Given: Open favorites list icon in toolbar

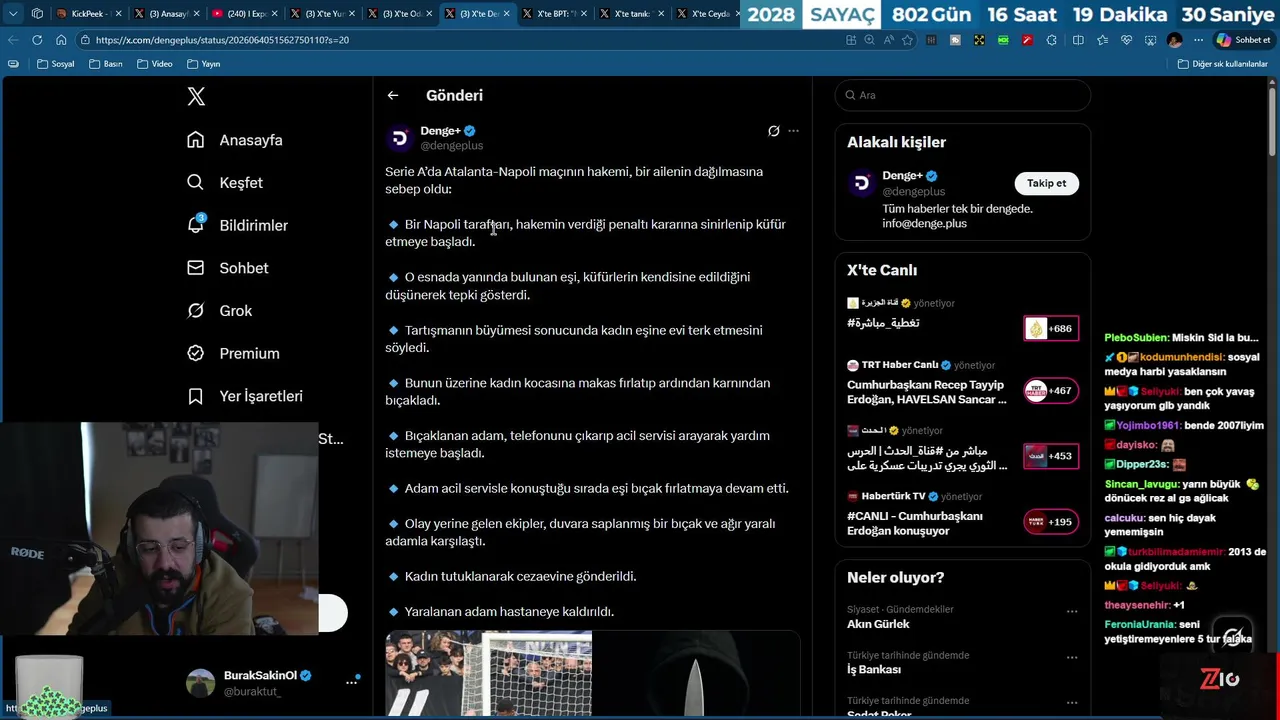Looking at the screenshot, I should (x=1102, y=40).
